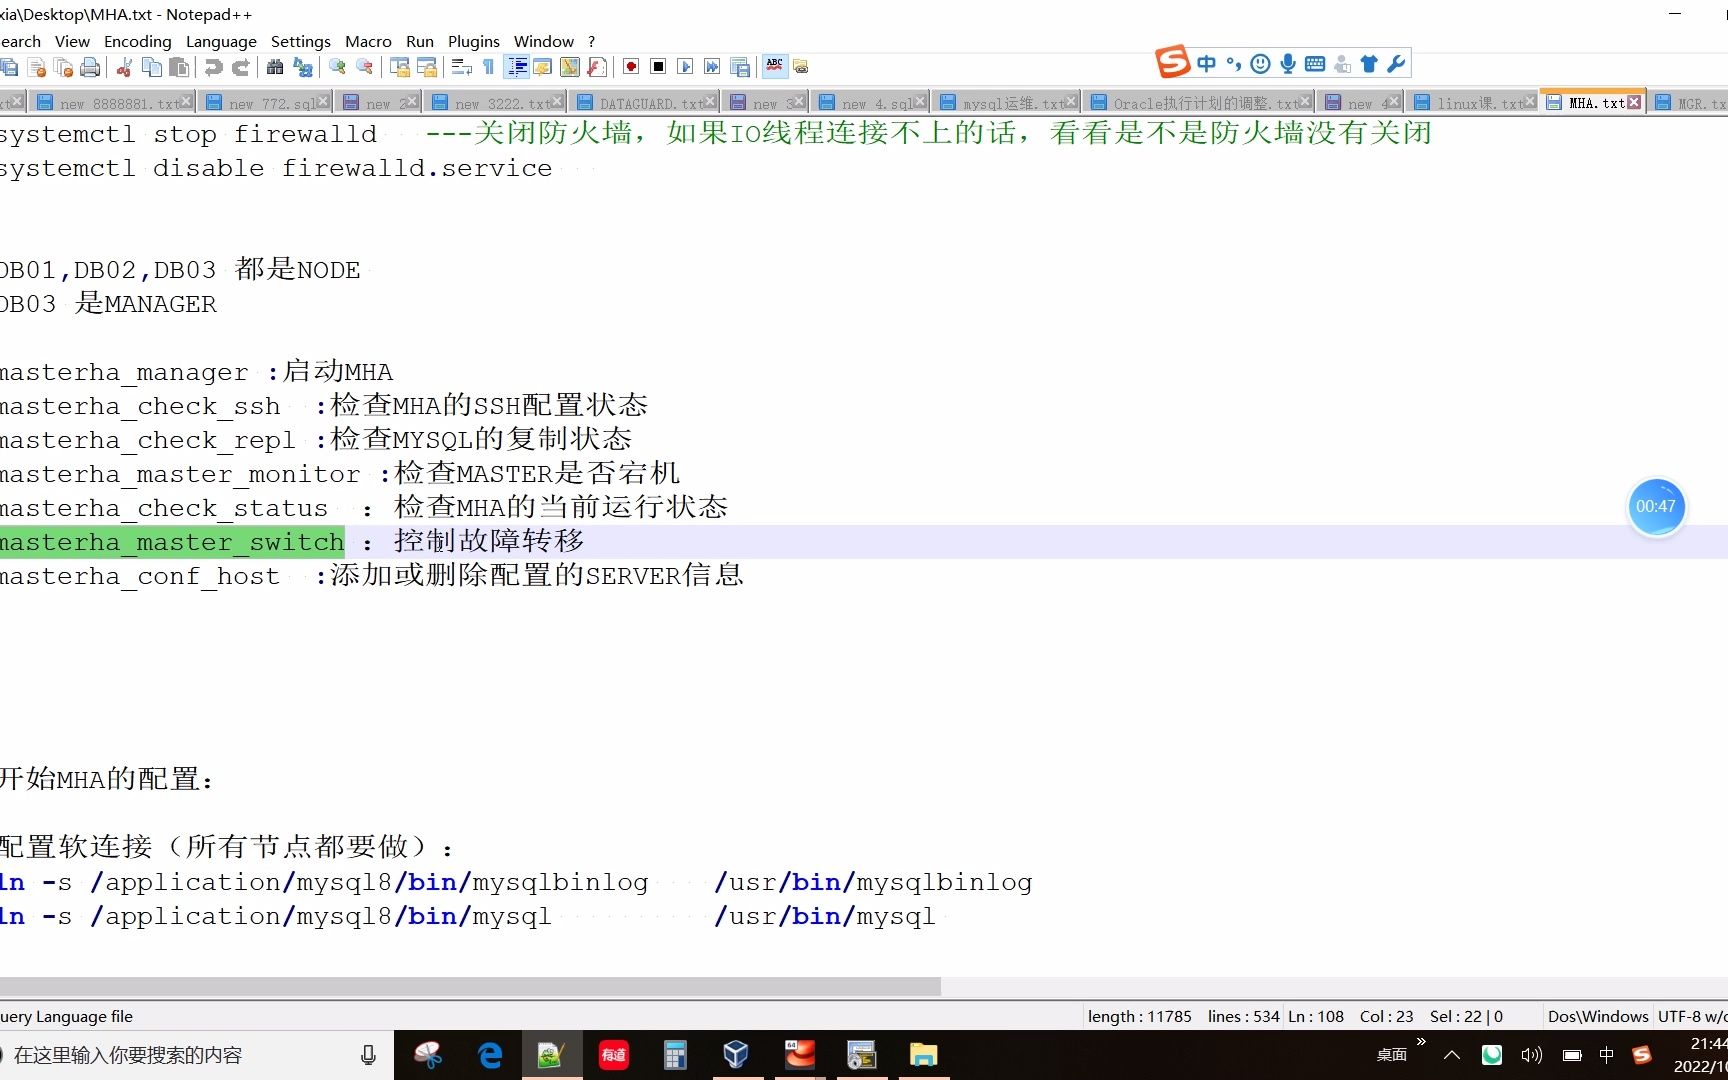The height and width of the screenshot is (1080, 1728).
Task: Open the Replace dialog icon
Action: pyautogui.click(x=304, y=67)
